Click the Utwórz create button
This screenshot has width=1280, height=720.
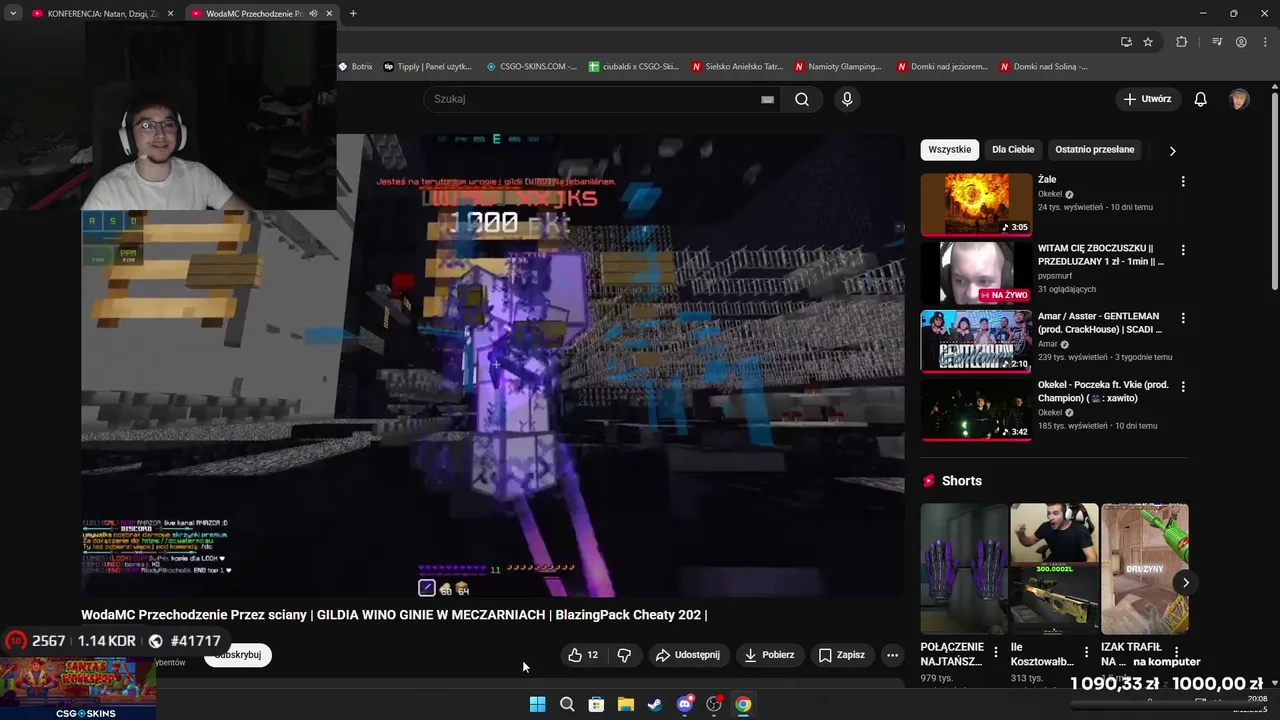[1147, 99]
